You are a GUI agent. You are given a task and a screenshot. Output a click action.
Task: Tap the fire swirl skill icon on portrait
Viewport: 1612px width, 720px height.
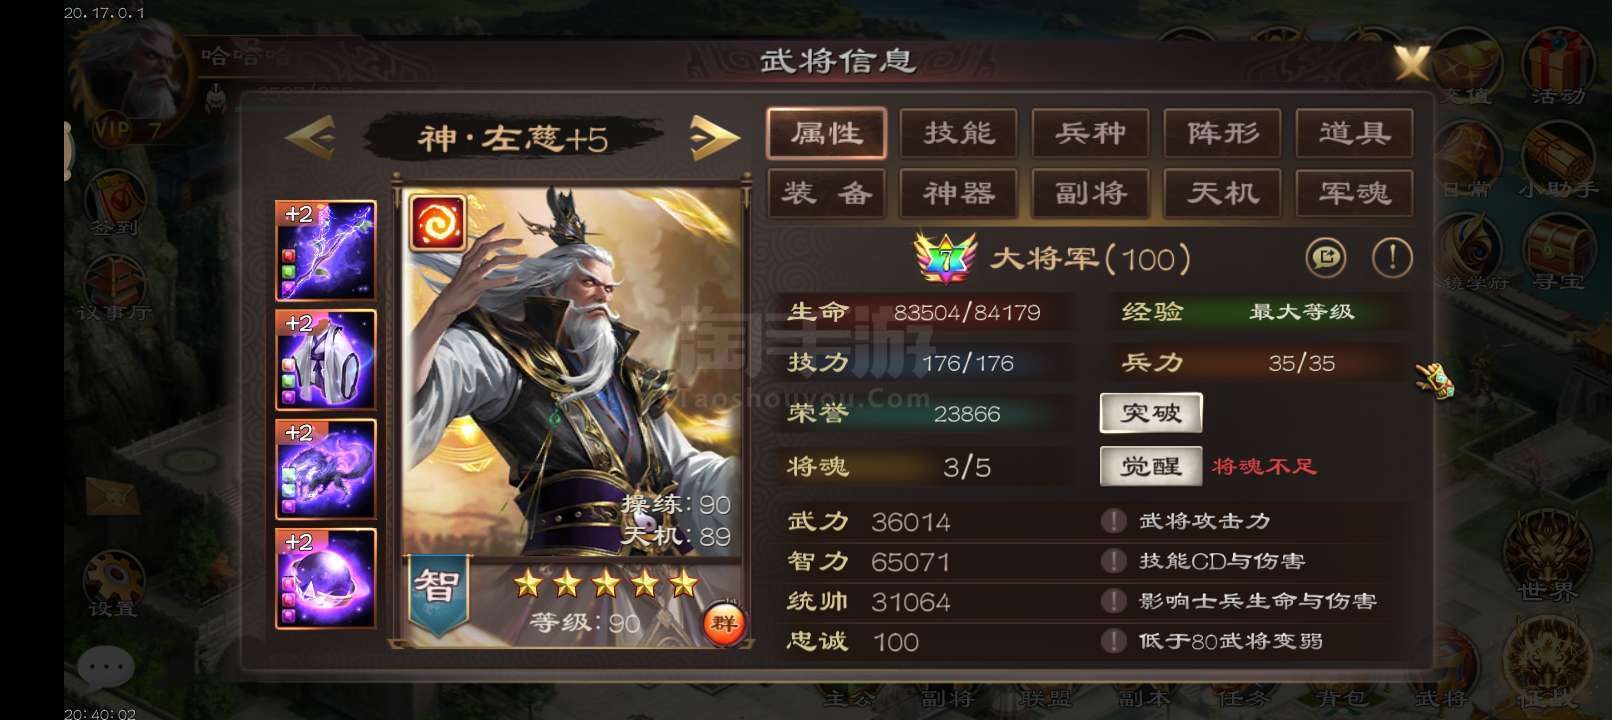[437, 222]
